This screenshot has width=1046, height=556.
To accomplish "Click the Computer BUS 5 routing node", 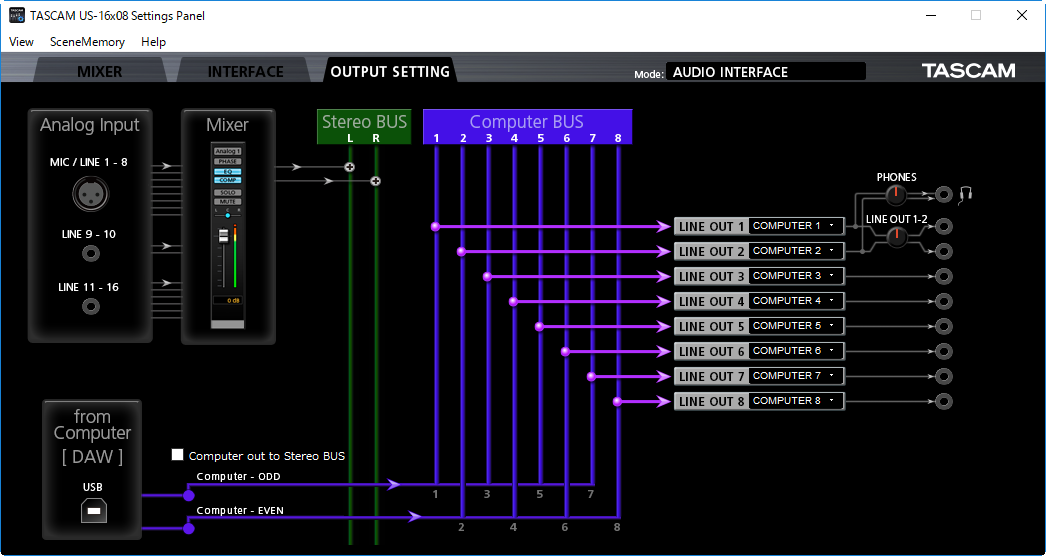I will [x=539, y=326].
